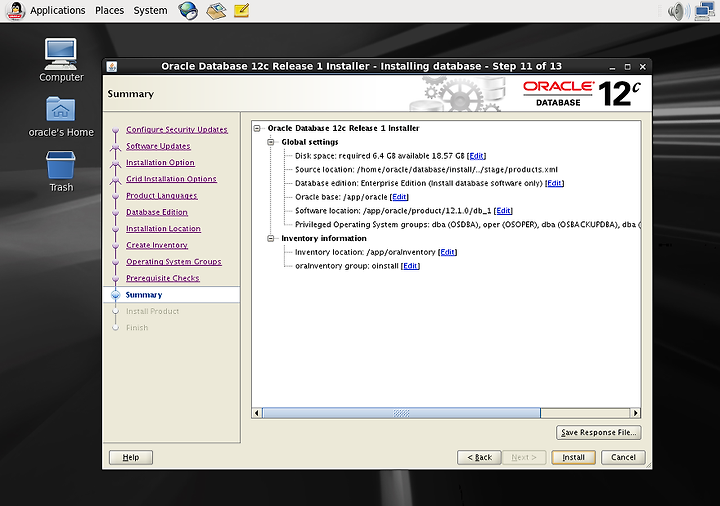The width and height of the screenshot is (720, 506).
Task: Go to Installation Location step
Action: coord(163,229)
